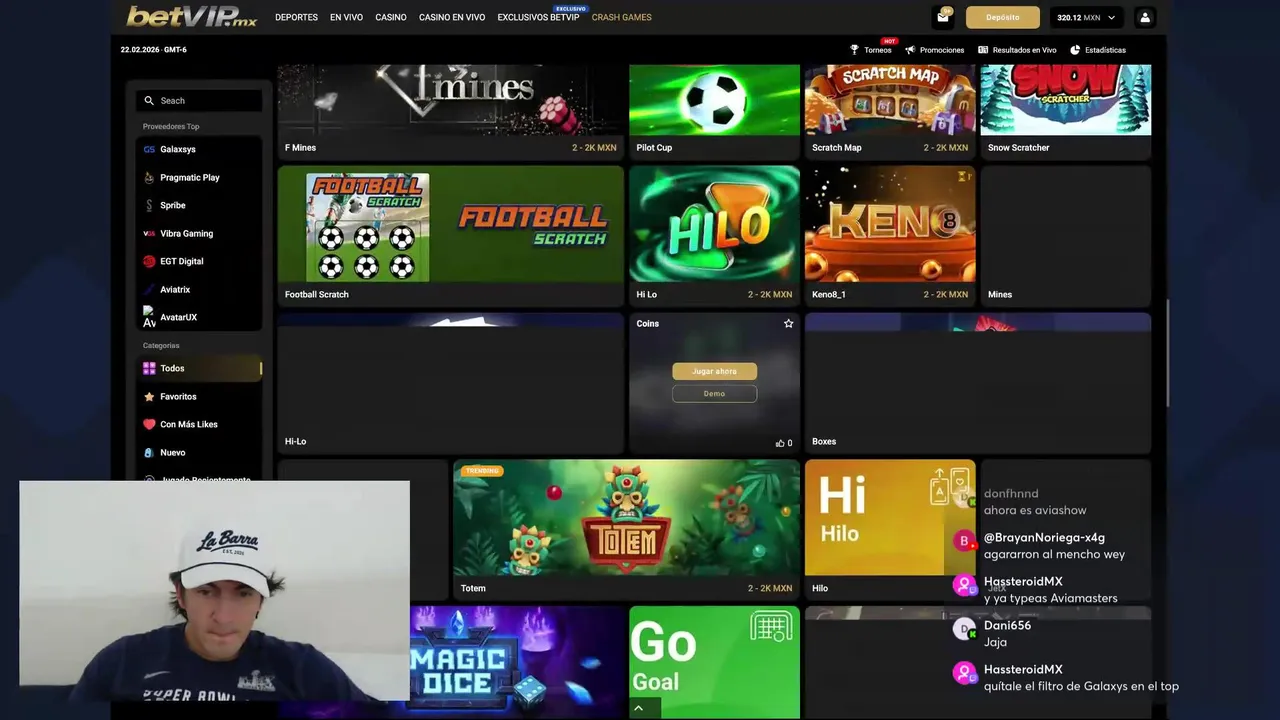Open the betVIP.mx logo home link
The height and width of the screenshot is (720, 1280).
click(x=191, y=17)
